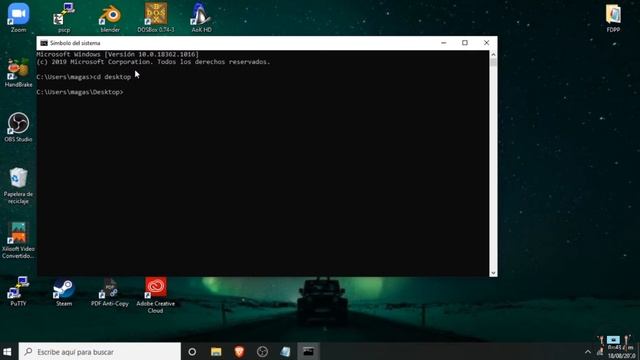Screen dimensions: 640x360
Task: Select the Papelera de reciclaje icon
Action: [x=18, y=185]
